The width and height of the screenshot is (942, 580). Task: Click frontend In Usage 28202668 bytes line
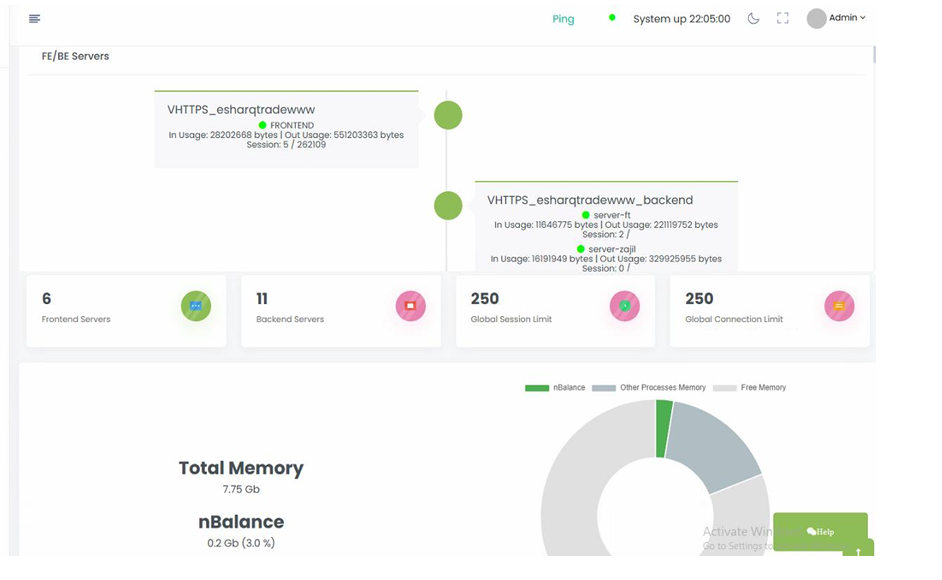click(286, 135)
